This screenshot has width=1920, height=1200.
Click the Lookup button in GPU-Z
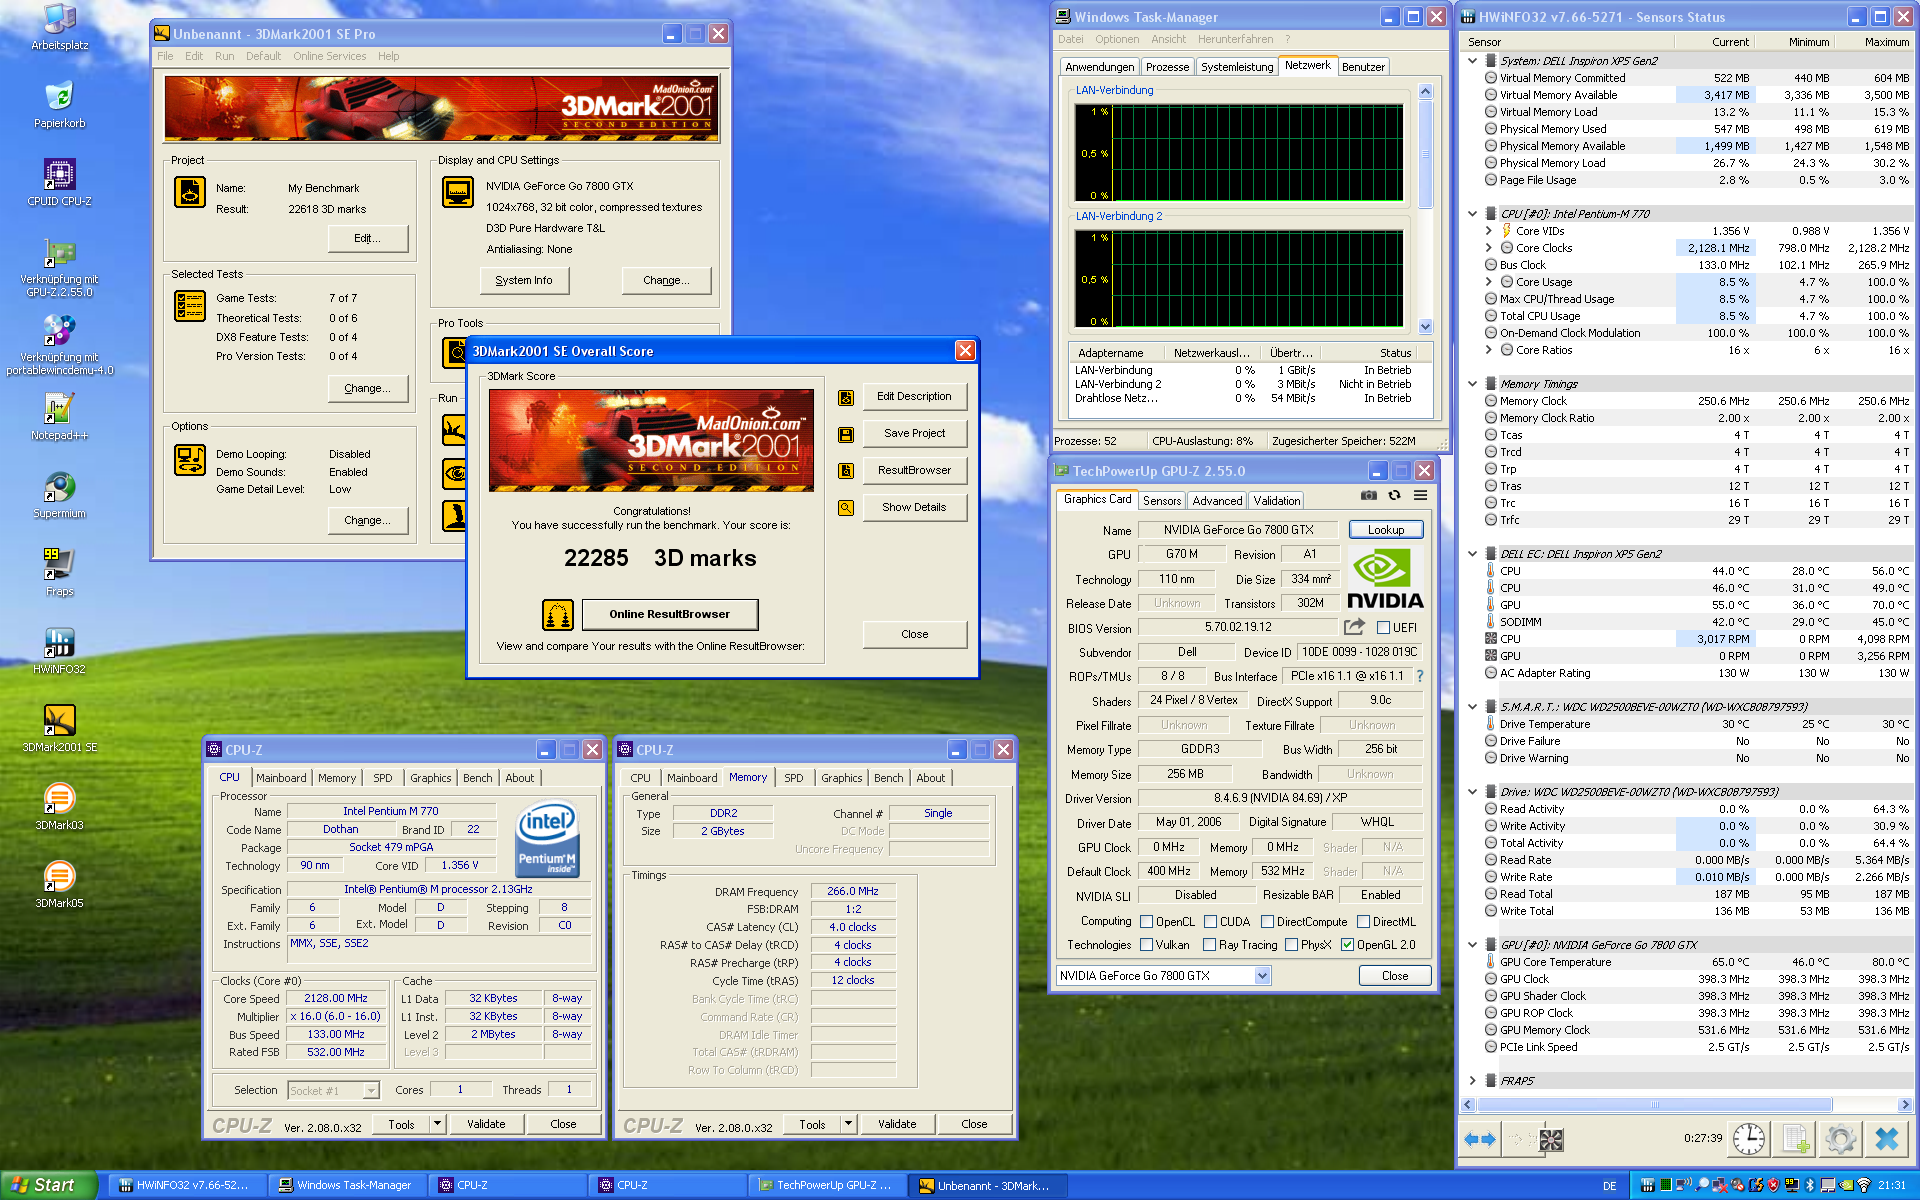1385,530
